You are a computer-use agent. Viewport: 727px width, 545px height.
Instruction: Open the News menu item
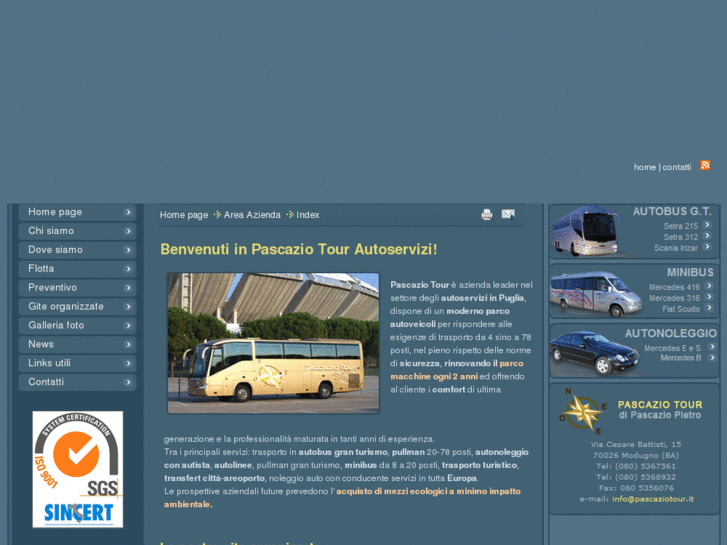click(x=77, y=345)
